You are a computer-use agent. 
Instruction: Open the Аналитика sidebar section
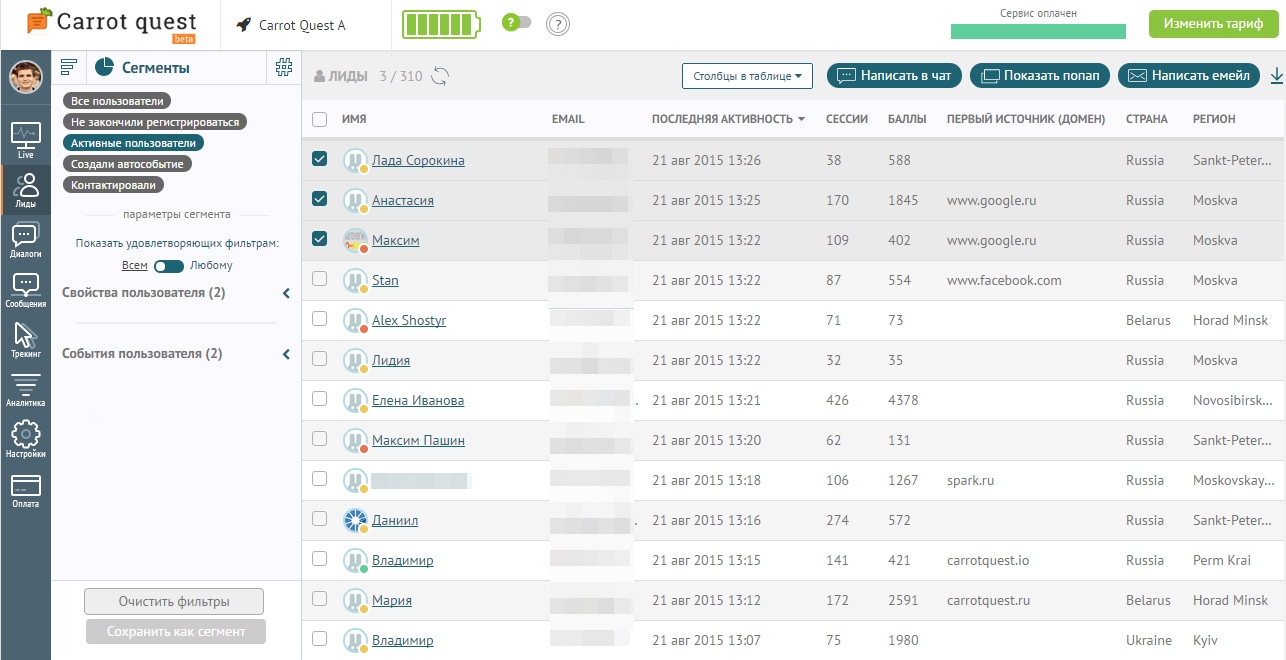25,390
